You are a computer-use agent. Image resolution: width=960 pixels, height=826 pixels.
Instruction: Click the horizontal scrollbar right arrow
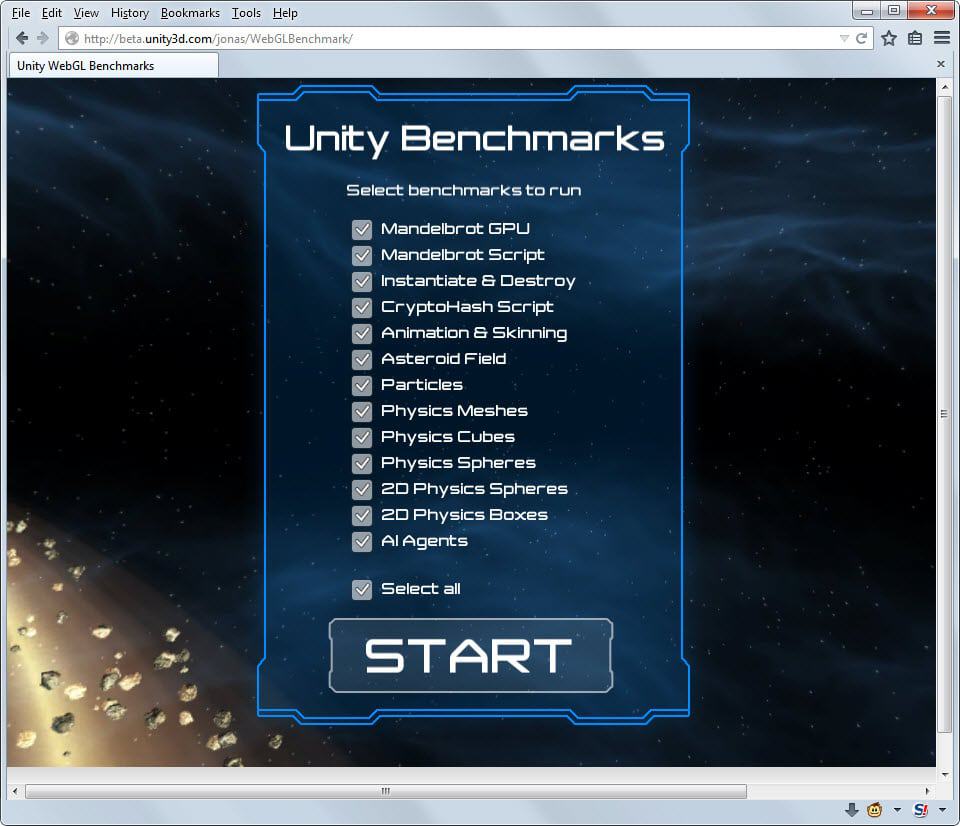(x=927, y=791)
